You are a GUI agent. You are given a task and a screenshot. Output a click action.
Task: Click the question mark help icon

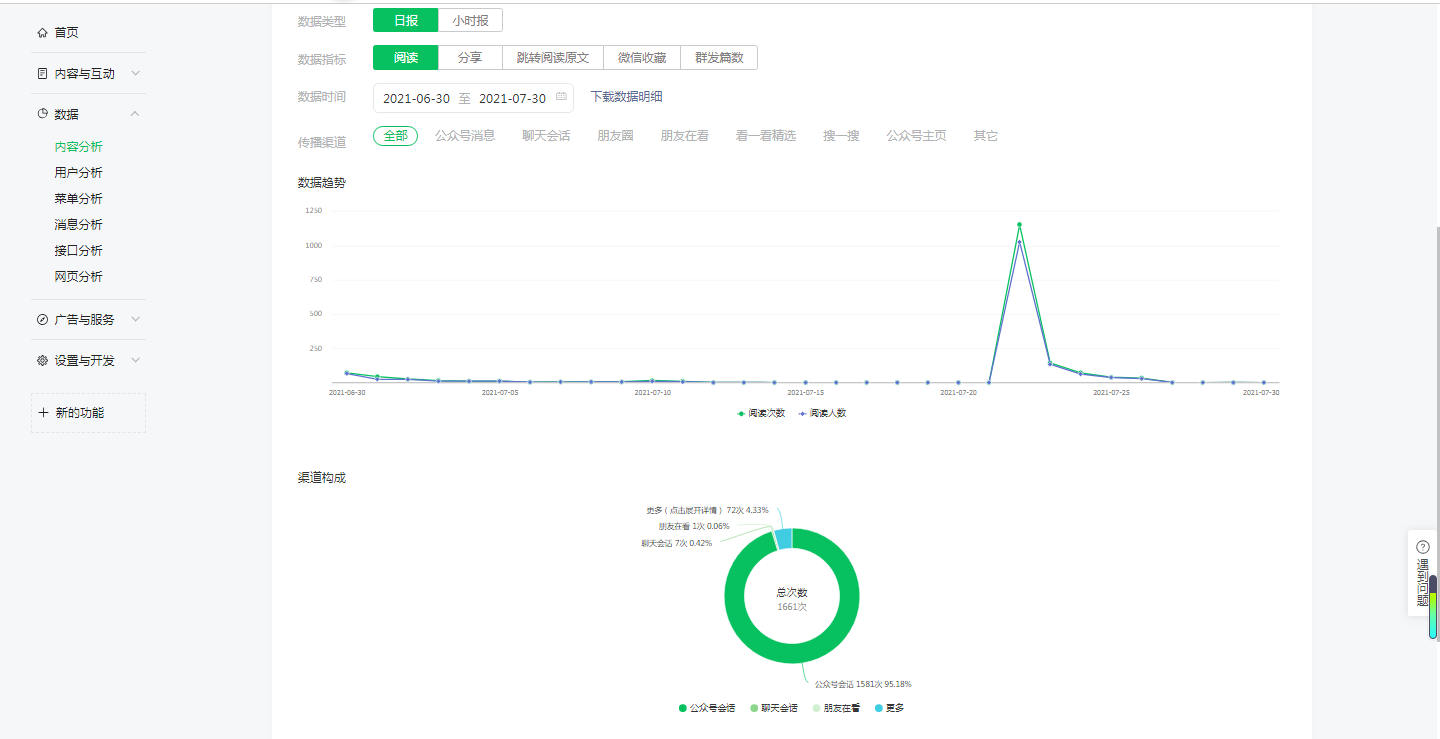click(x=1423, y=547)
